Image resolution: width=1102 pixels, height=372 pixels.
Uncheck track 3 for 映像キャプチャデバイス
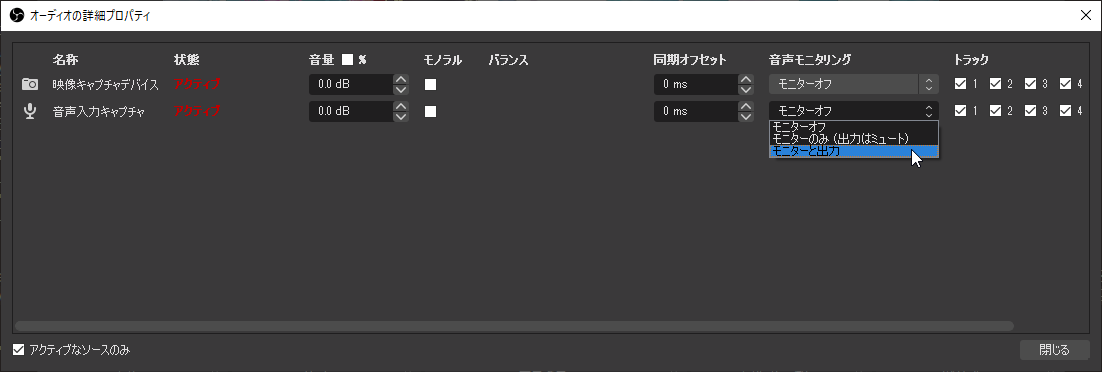(x=1030, y=84)
